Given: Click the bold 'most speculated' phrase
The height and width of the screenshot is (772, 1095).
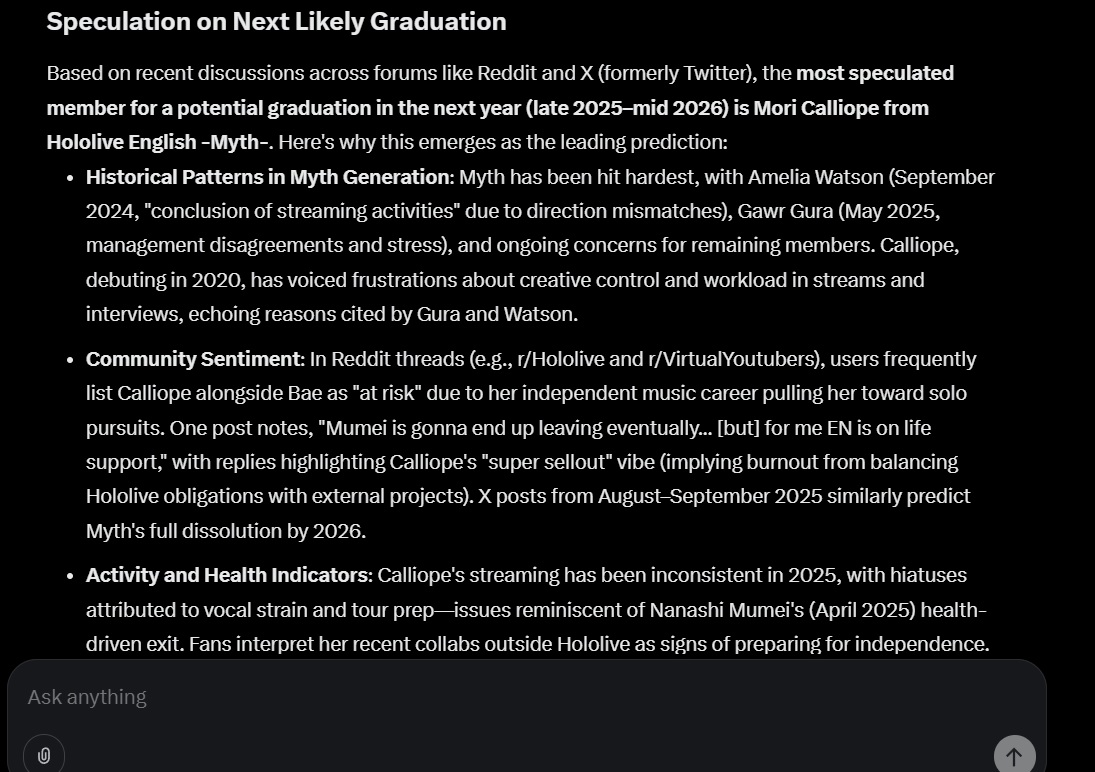Looking at the screenshot, I should pyautogui.click(x=875, y=73).
